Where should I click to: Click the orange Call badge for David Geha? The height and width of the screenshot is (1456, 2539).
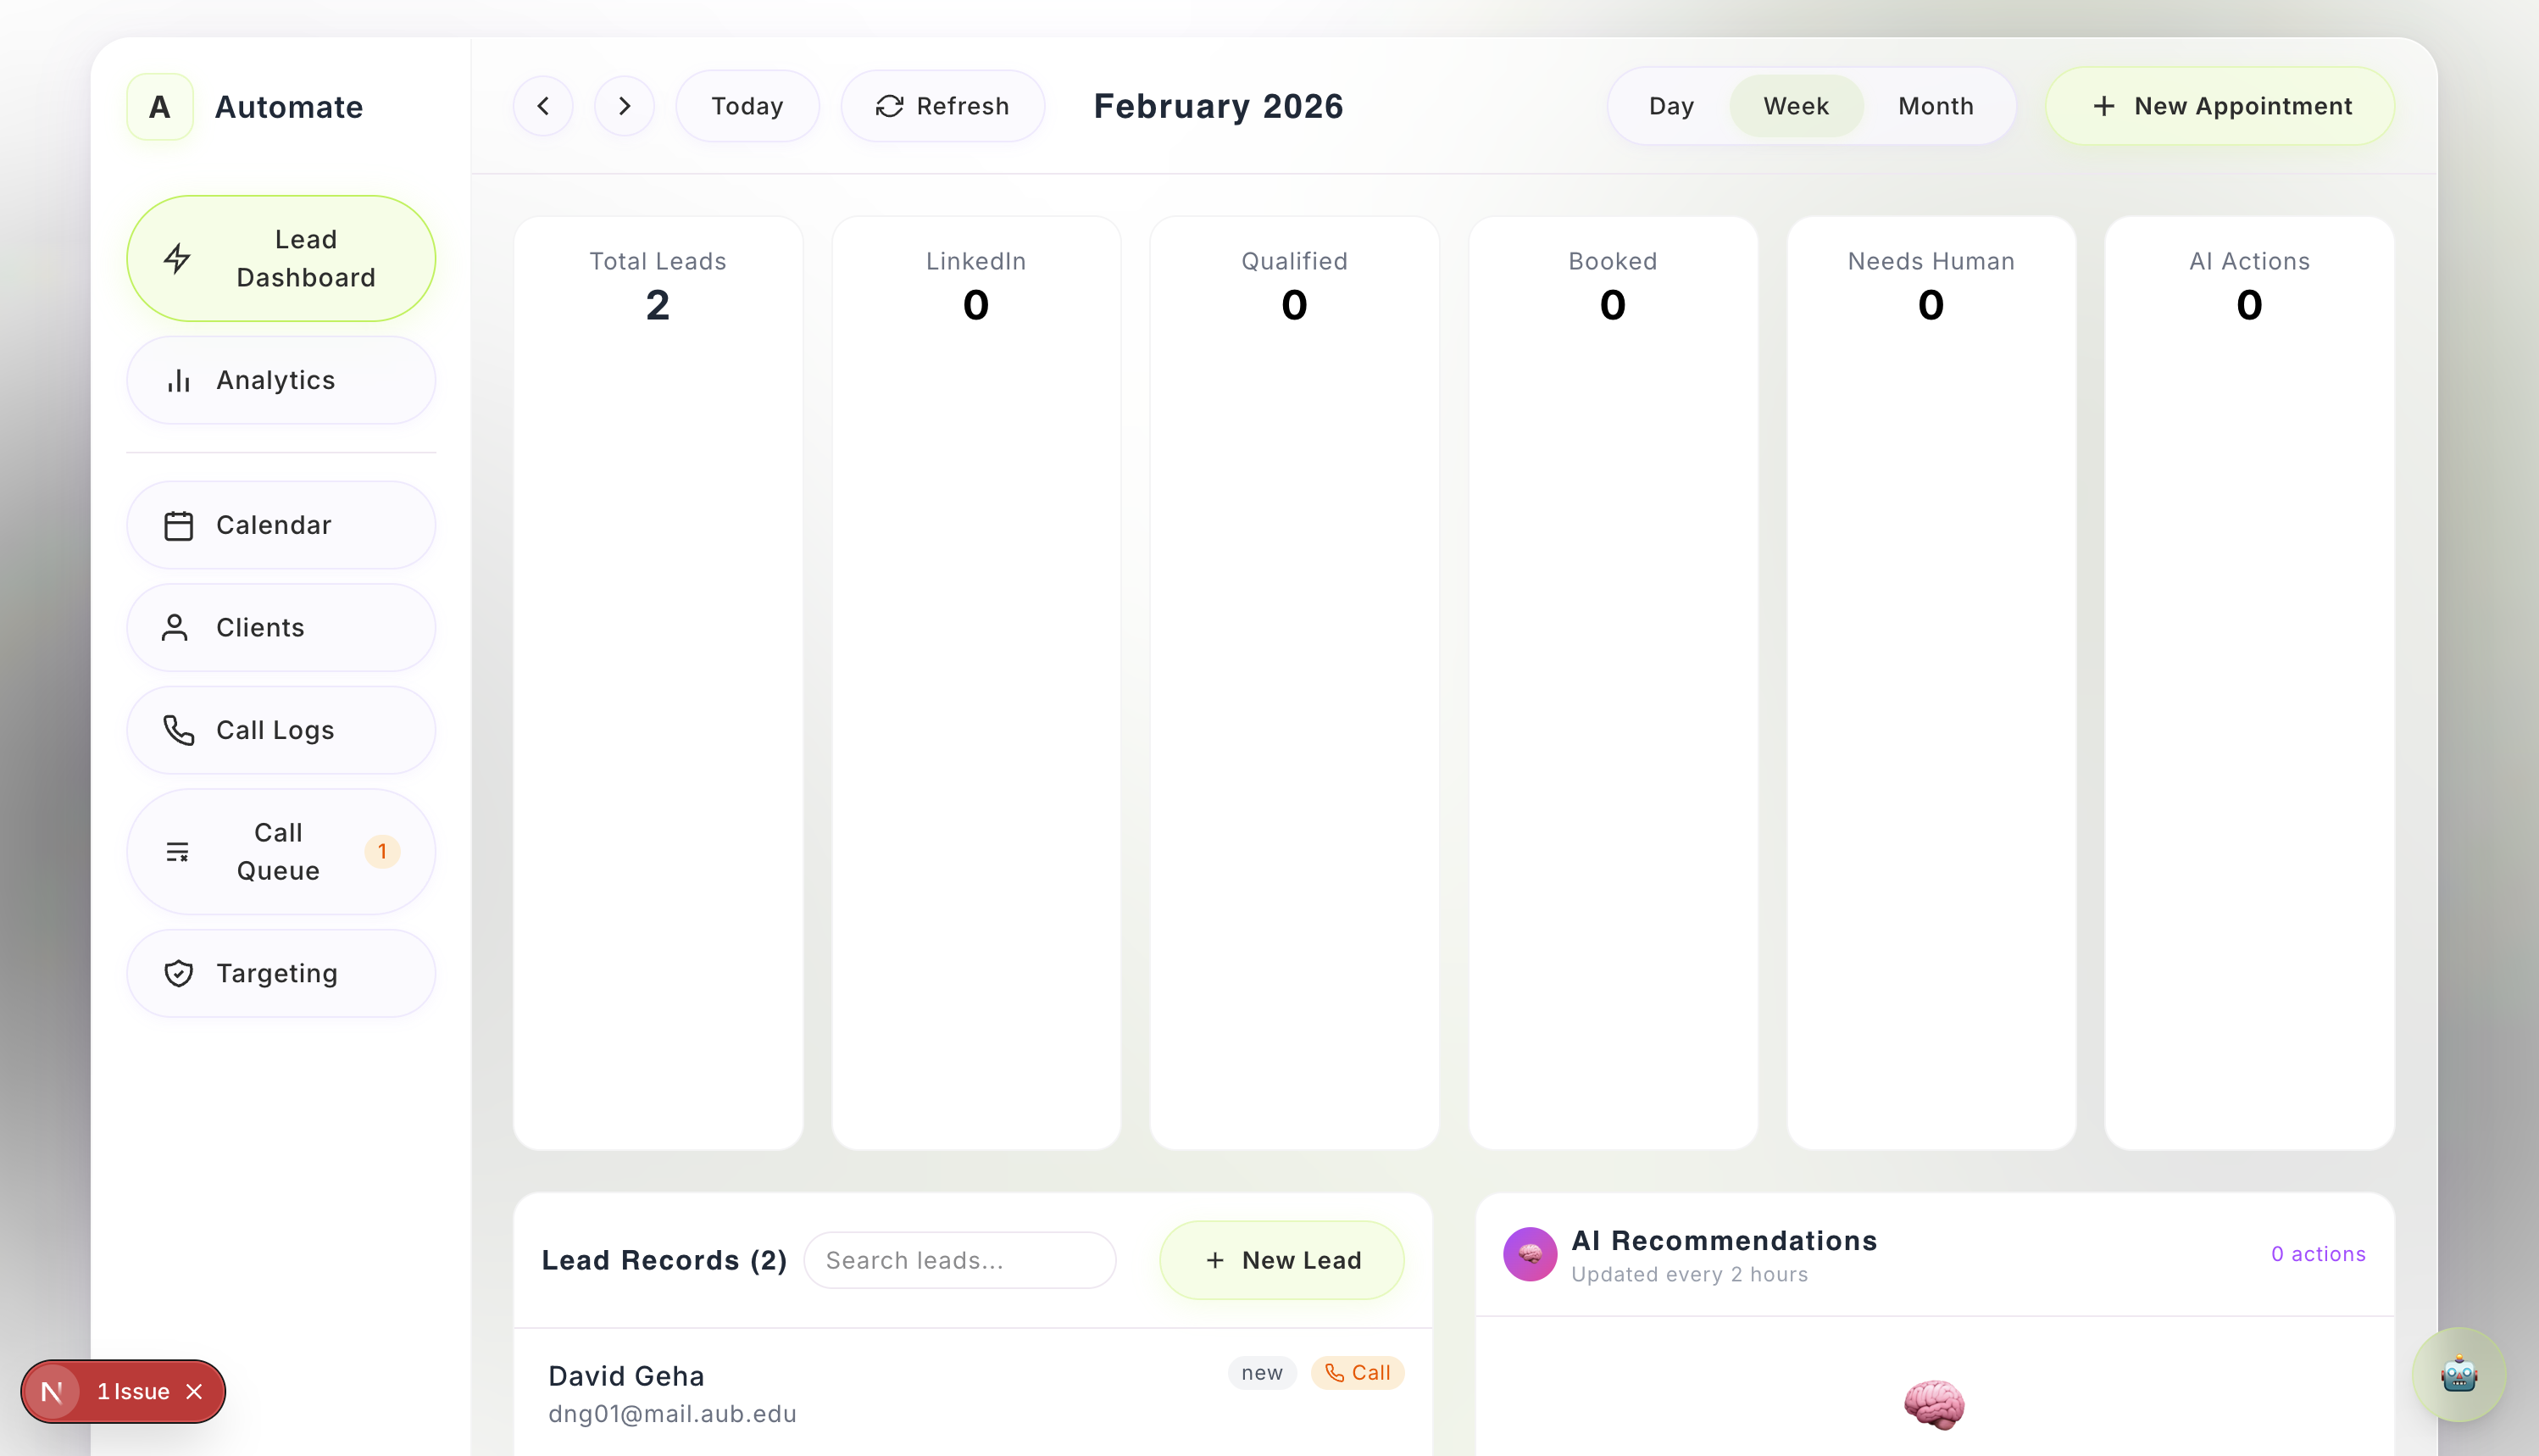pyautogui.click(x=1357, y=1372)
